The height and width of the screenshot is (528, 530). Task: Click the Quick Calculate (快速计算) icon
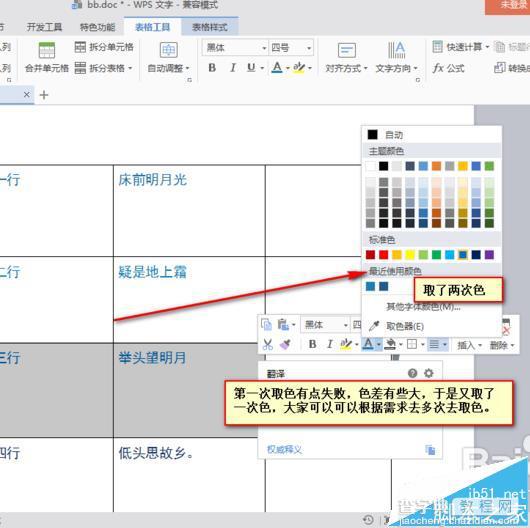pos(437,47)
